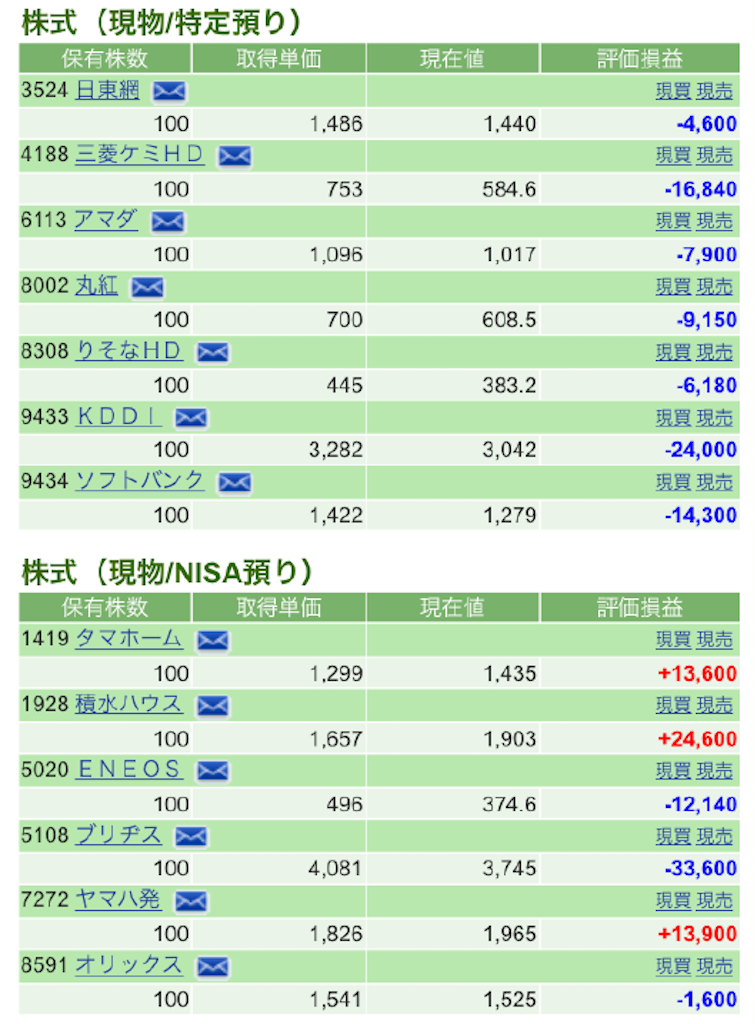This screenshot has width=755, height=1024.
Task: Click the mail icon next to りそなHD
Action: click(213, 353)
